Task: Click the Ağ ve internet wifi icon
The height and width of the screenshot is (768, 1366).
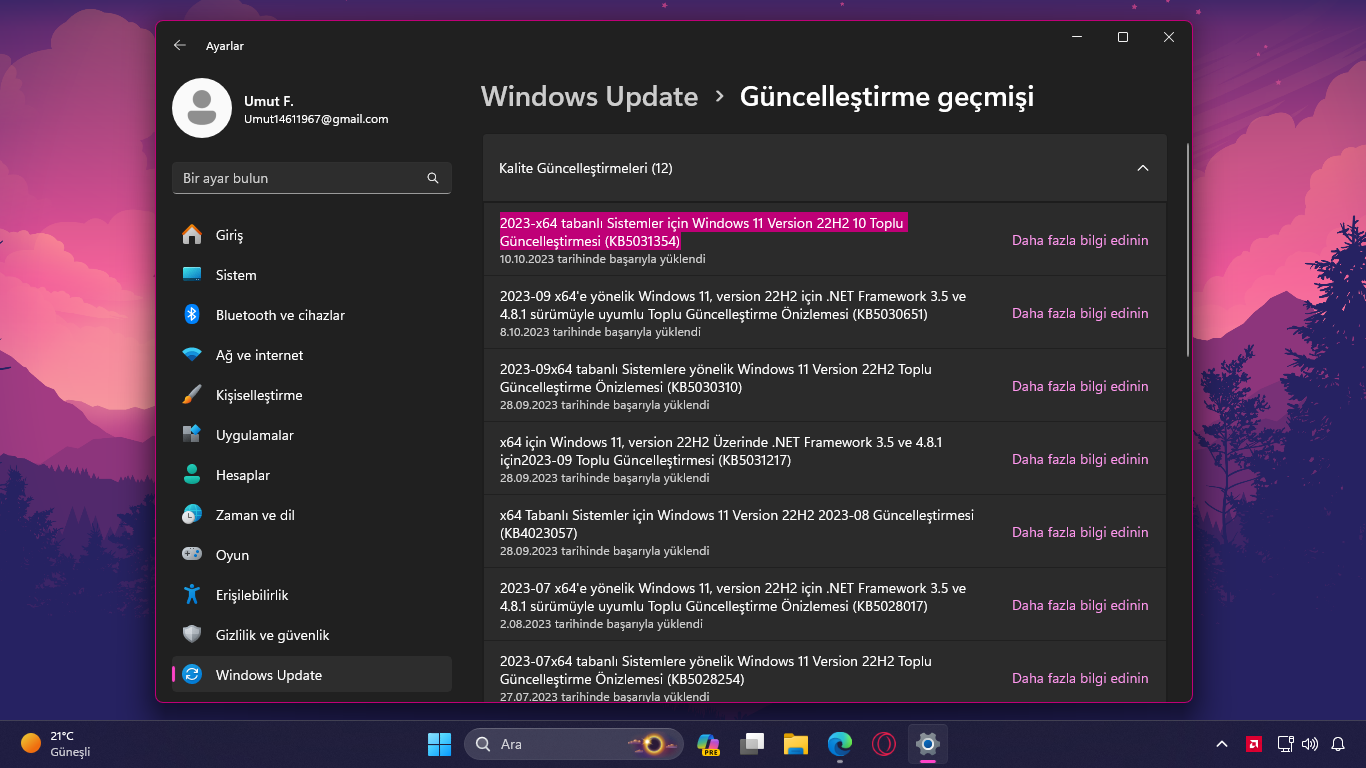Action: (x=192, y=355)
